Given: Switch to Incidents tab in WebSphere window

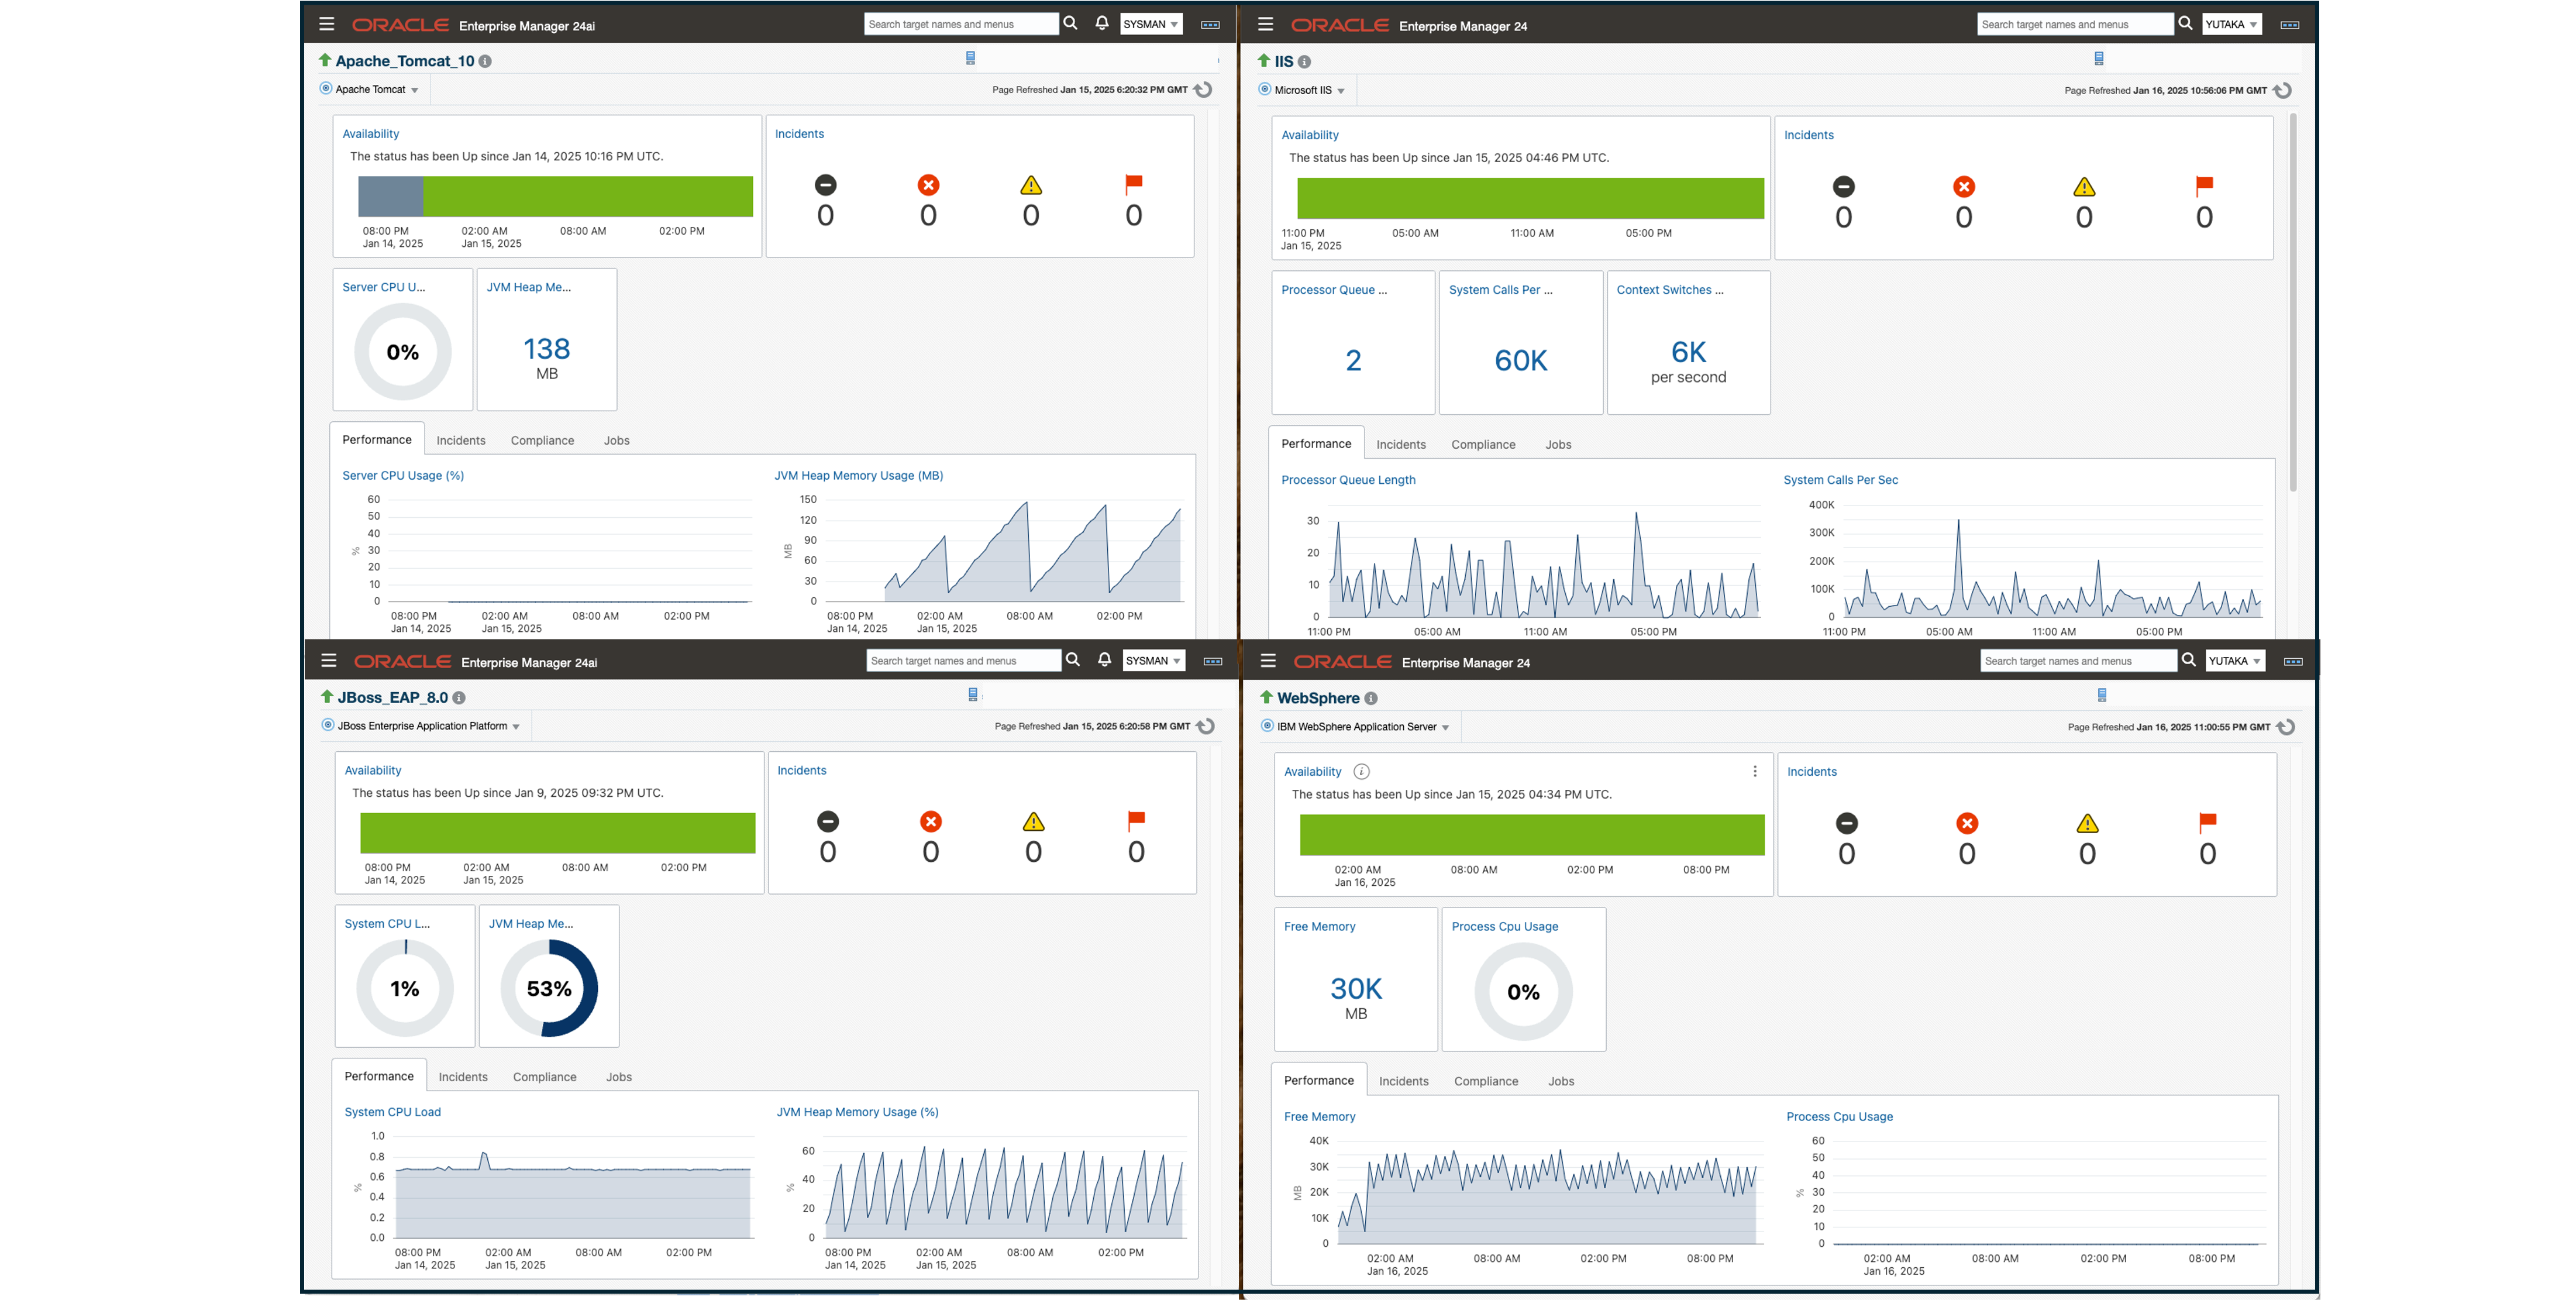Looking at the screenshot, I should pyautogui.click(x=1403, y=1081).
